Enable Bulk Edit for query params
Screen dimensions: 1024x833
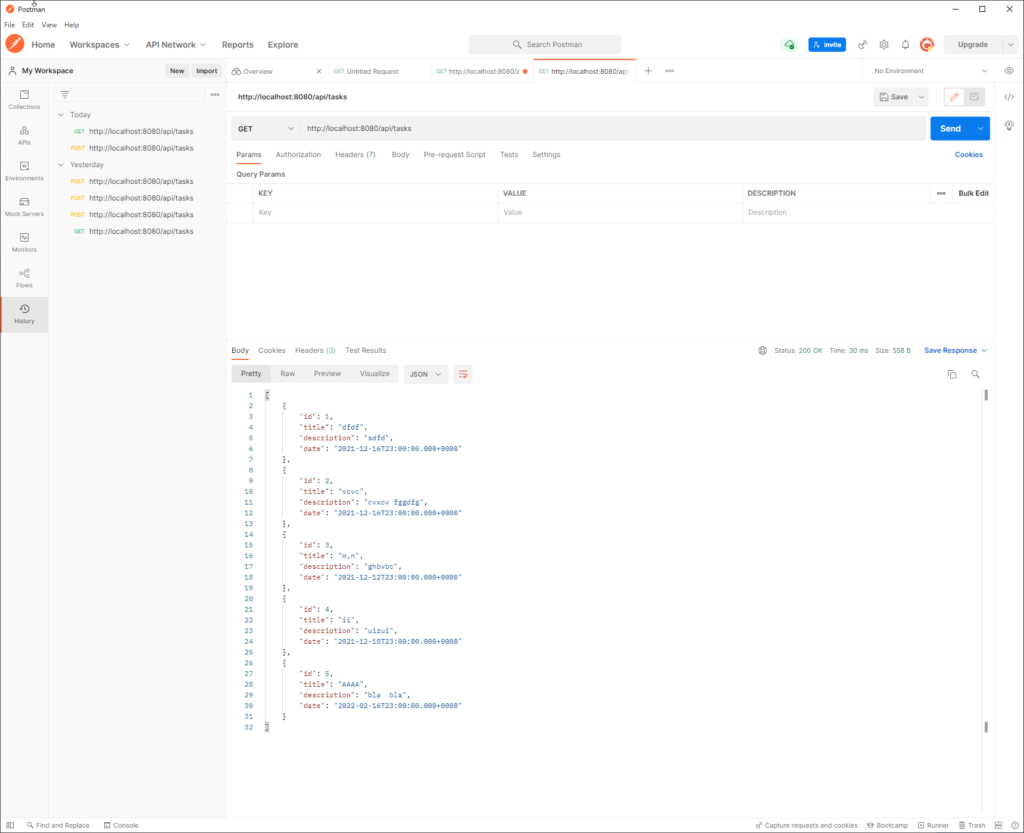click(973, 192)
